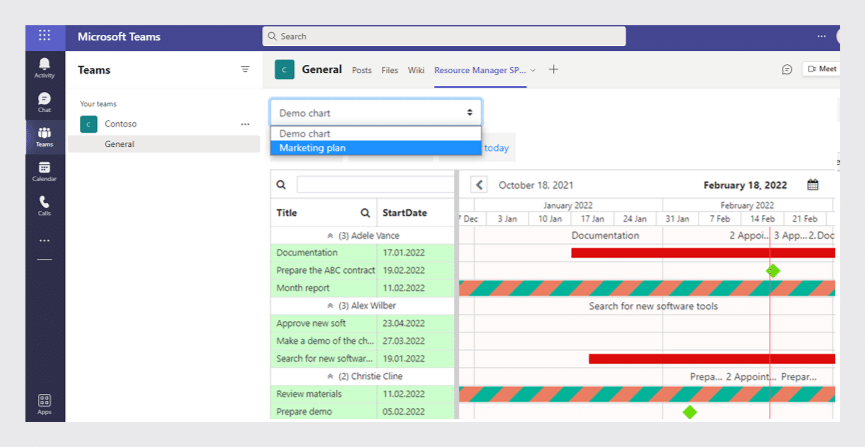
Task: Click the magnifier in Title column header
Action: (365, 213)
